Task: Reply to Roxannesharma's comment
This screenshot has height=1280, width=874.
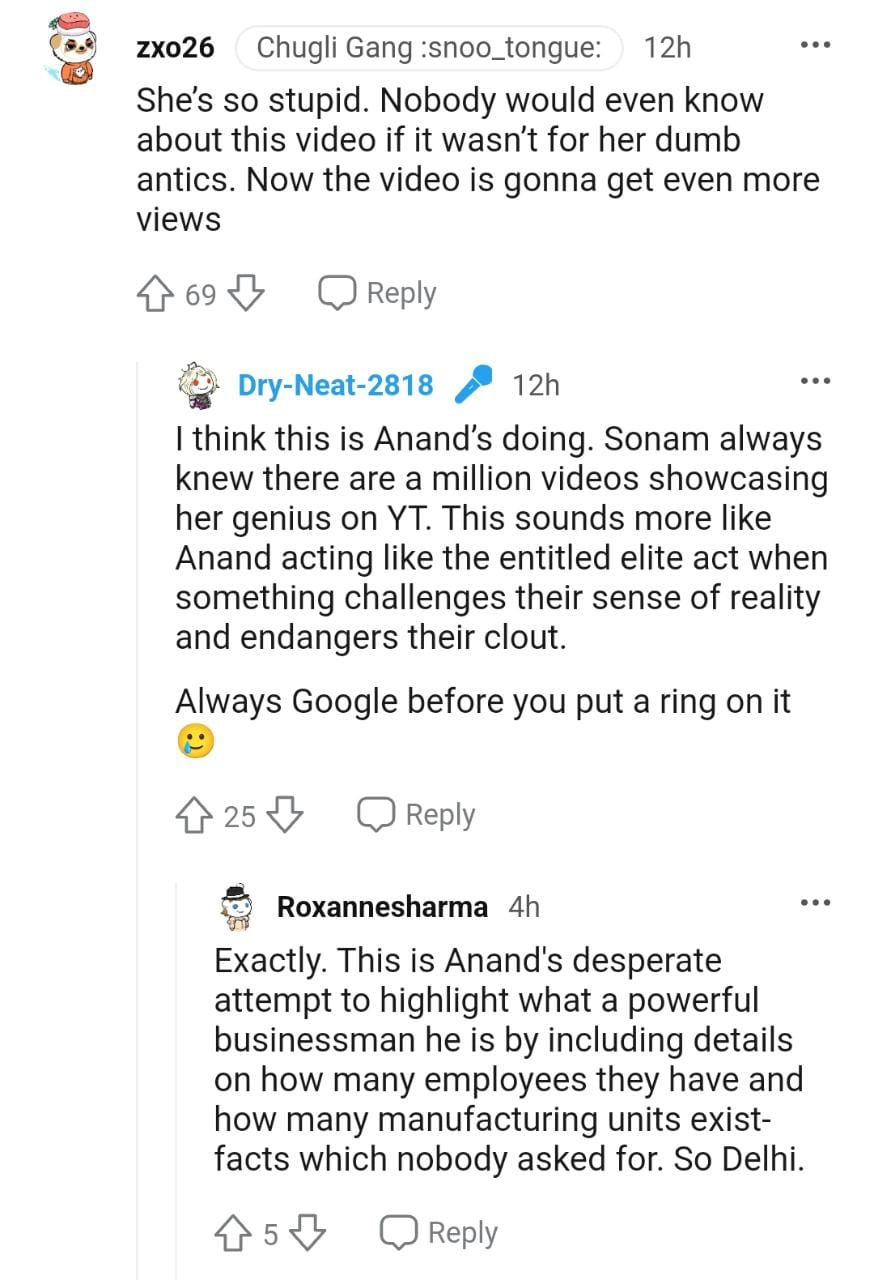Action: point(439,1234)
